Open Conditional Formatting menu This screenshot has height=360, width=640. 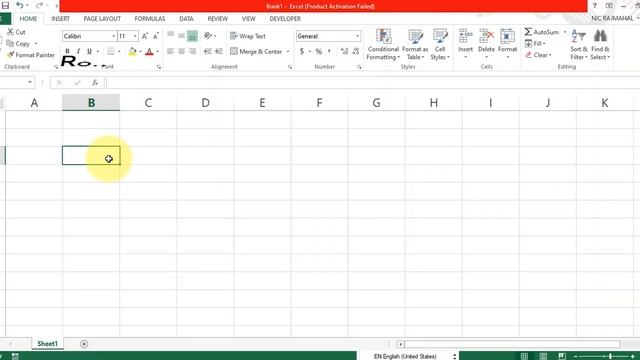383,44
